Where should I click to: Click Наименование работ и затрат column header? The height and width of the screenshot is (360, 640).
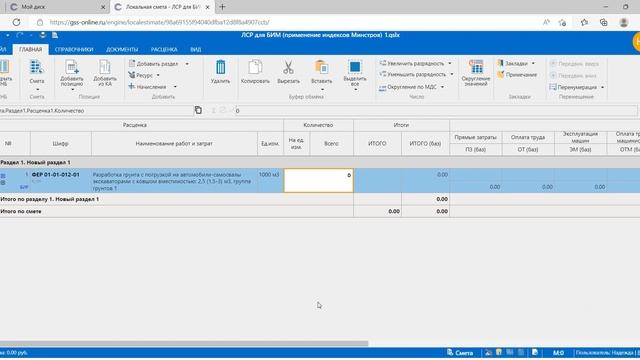tap(174, 144)
